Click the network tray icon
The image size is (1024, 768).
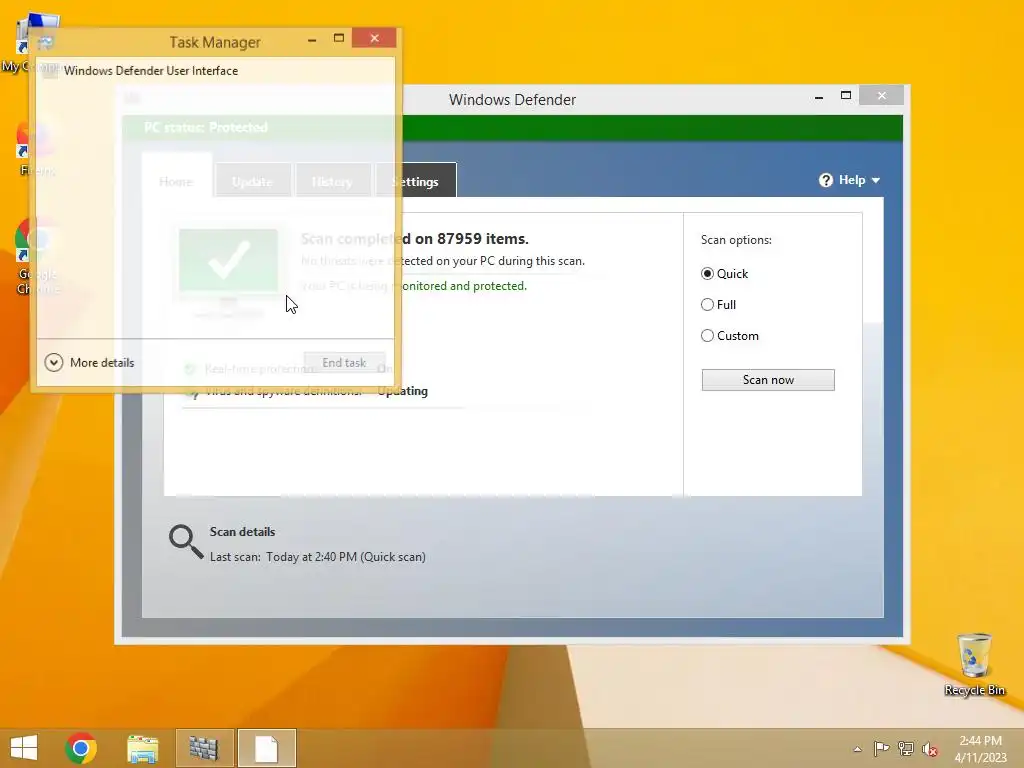906,748
